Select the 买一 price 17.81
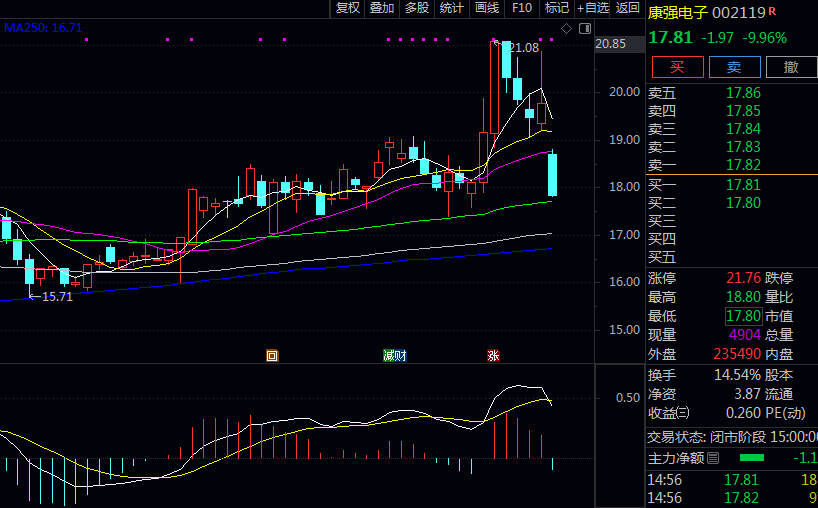The image size is (818, 508). coord(743,185)
